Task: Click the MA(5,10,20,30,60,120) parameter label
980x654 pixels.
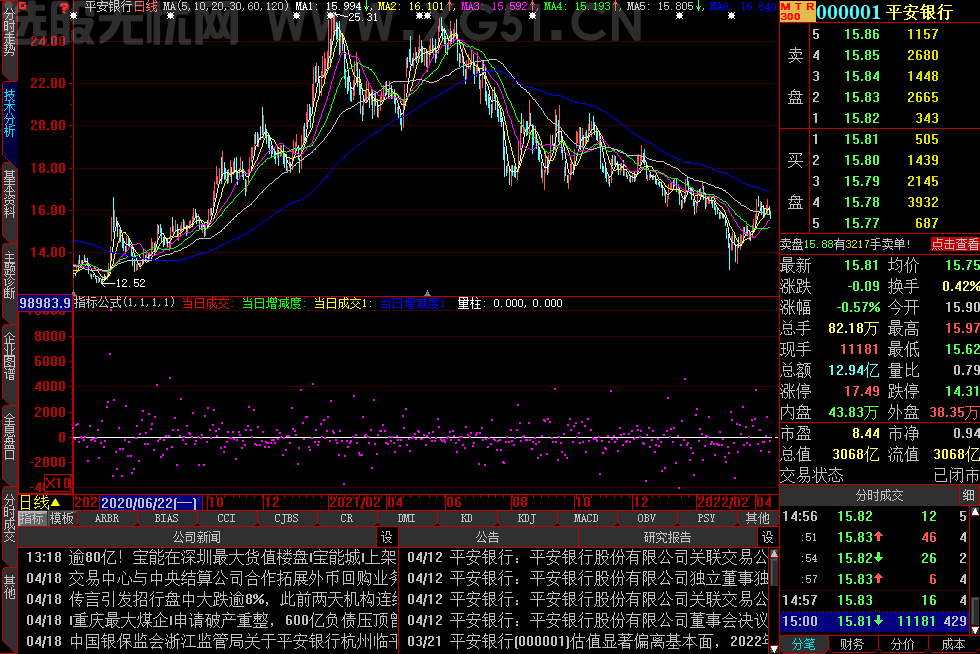Action: (x=226, y=7)
